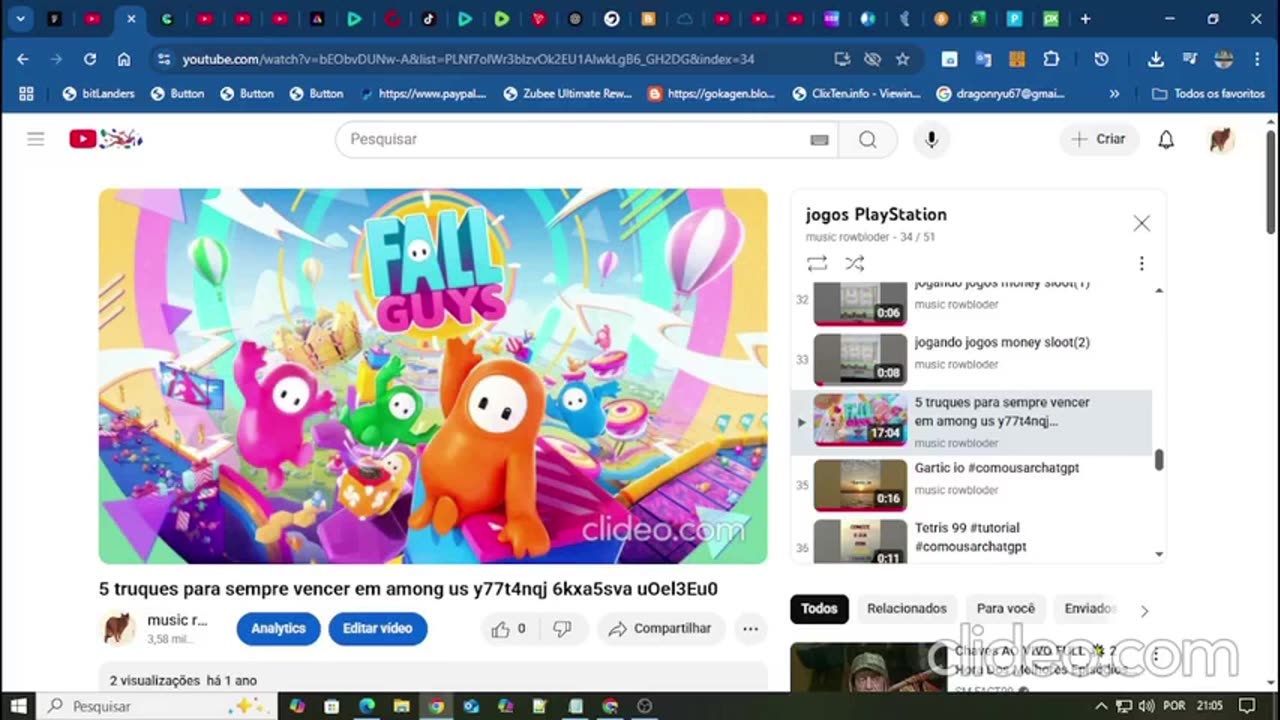The image size is (1280, 720).
Task: Select the Para você filter chip
Action: [1006, 609]
